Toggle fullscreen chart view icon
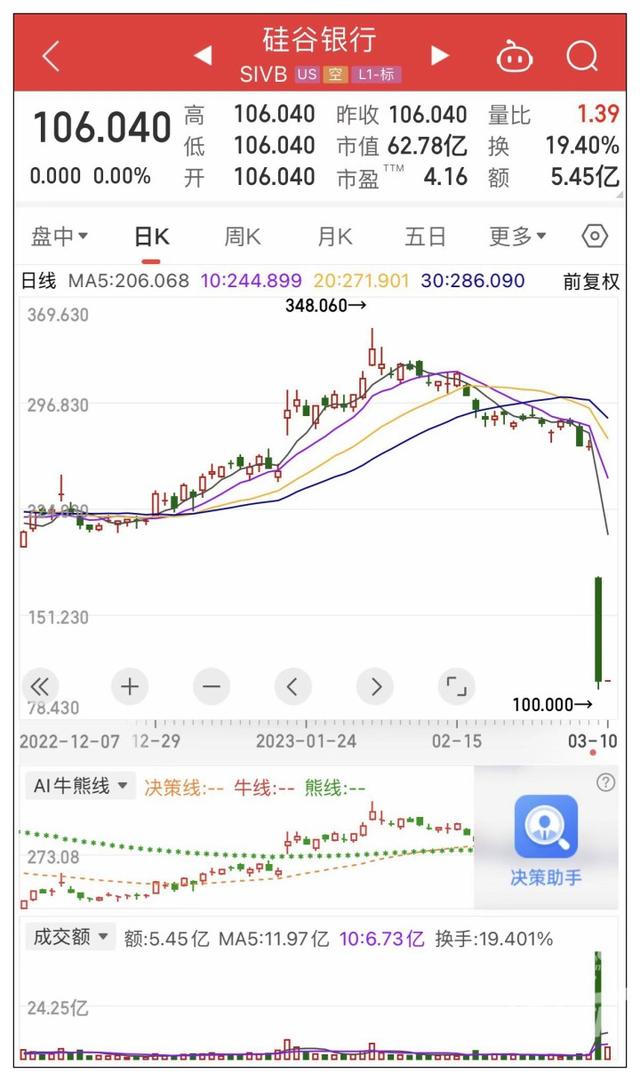The image size is (640, 1081). [456, 686]
